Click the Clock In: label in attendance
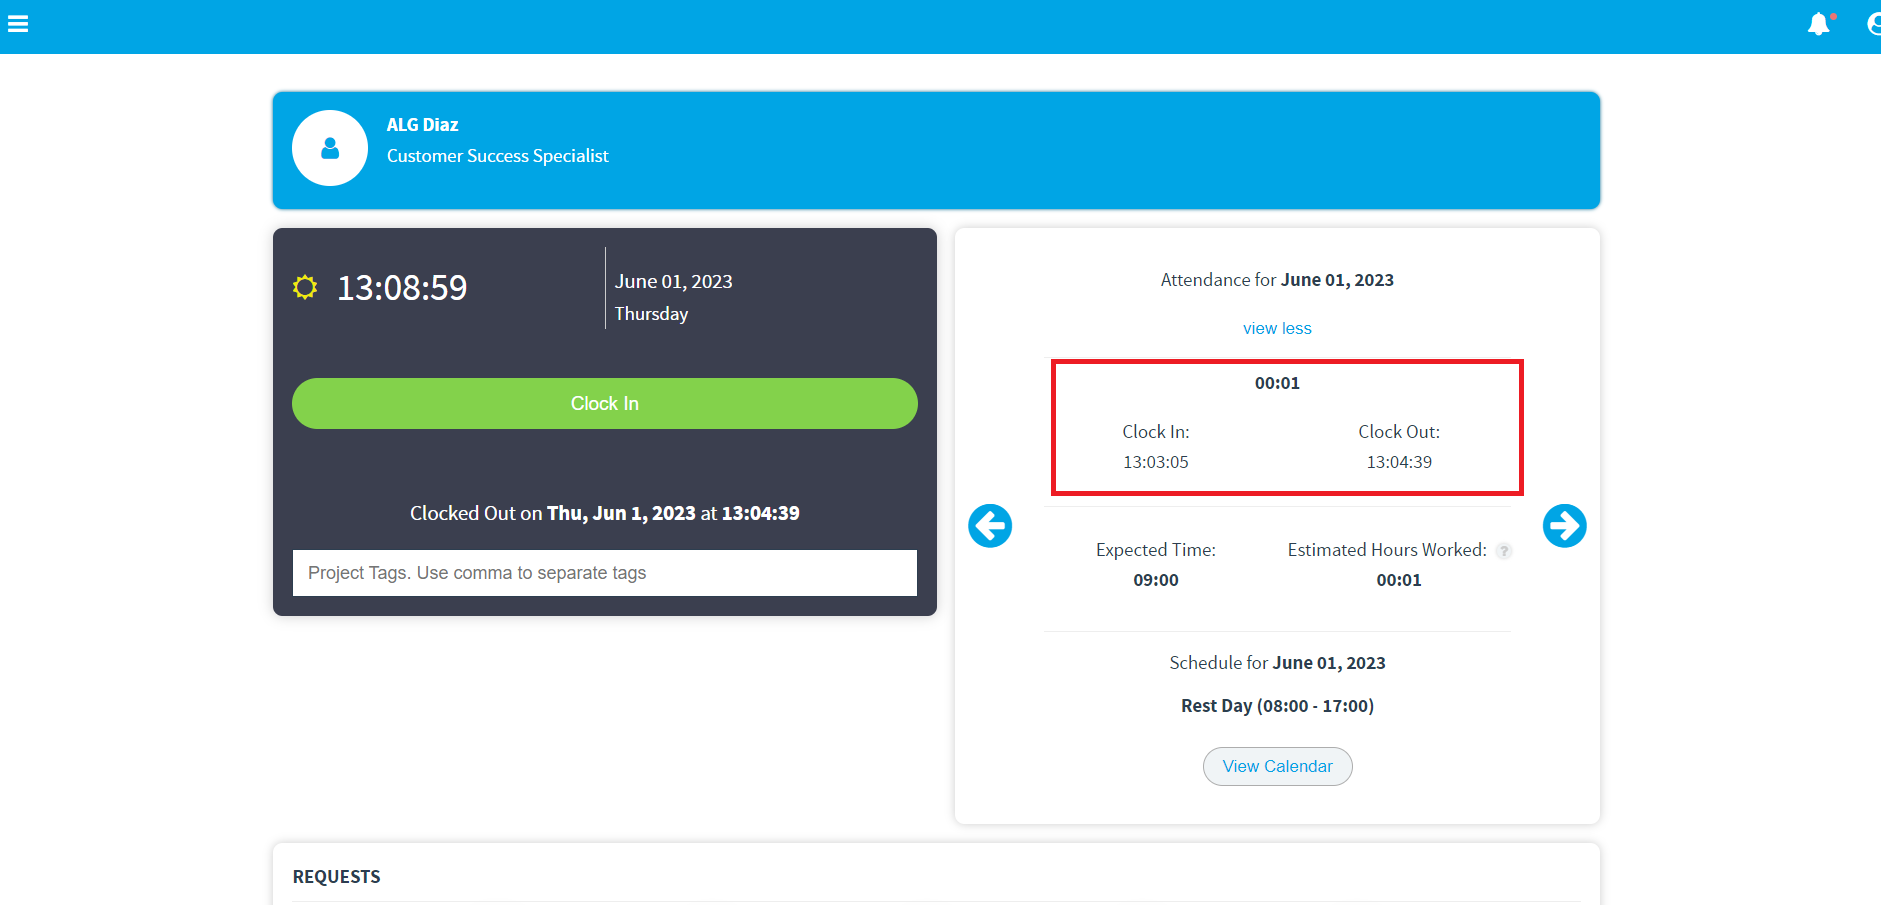 click(1155, 432)
